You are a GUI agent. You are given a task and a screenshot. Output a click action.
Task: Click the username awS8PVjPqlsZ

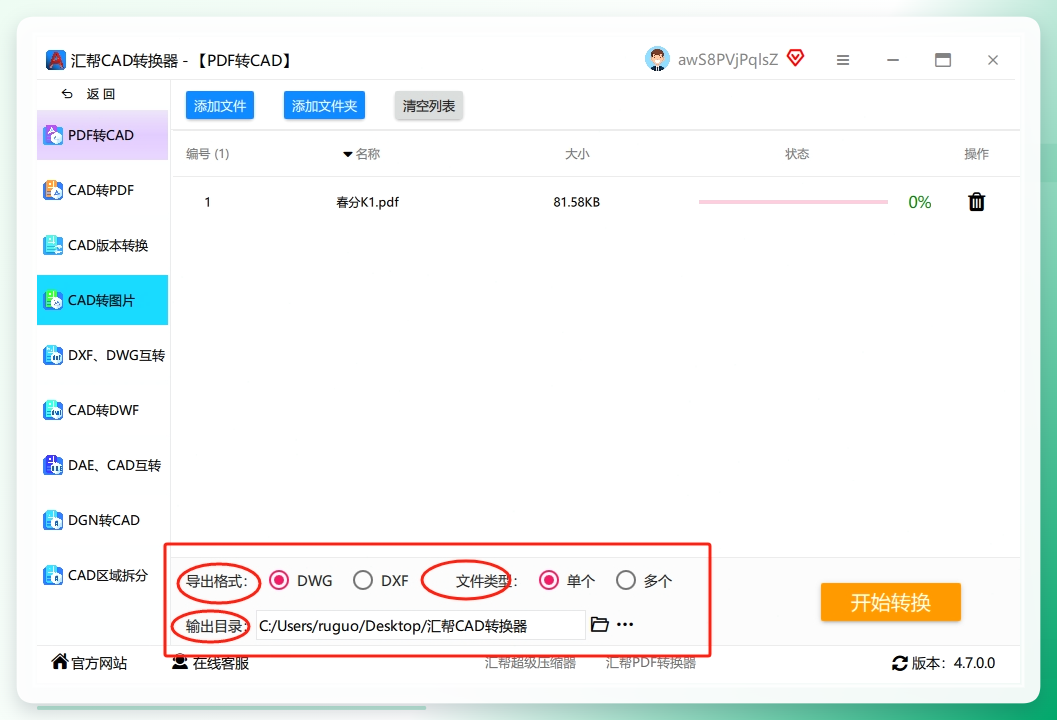[727, 60]
